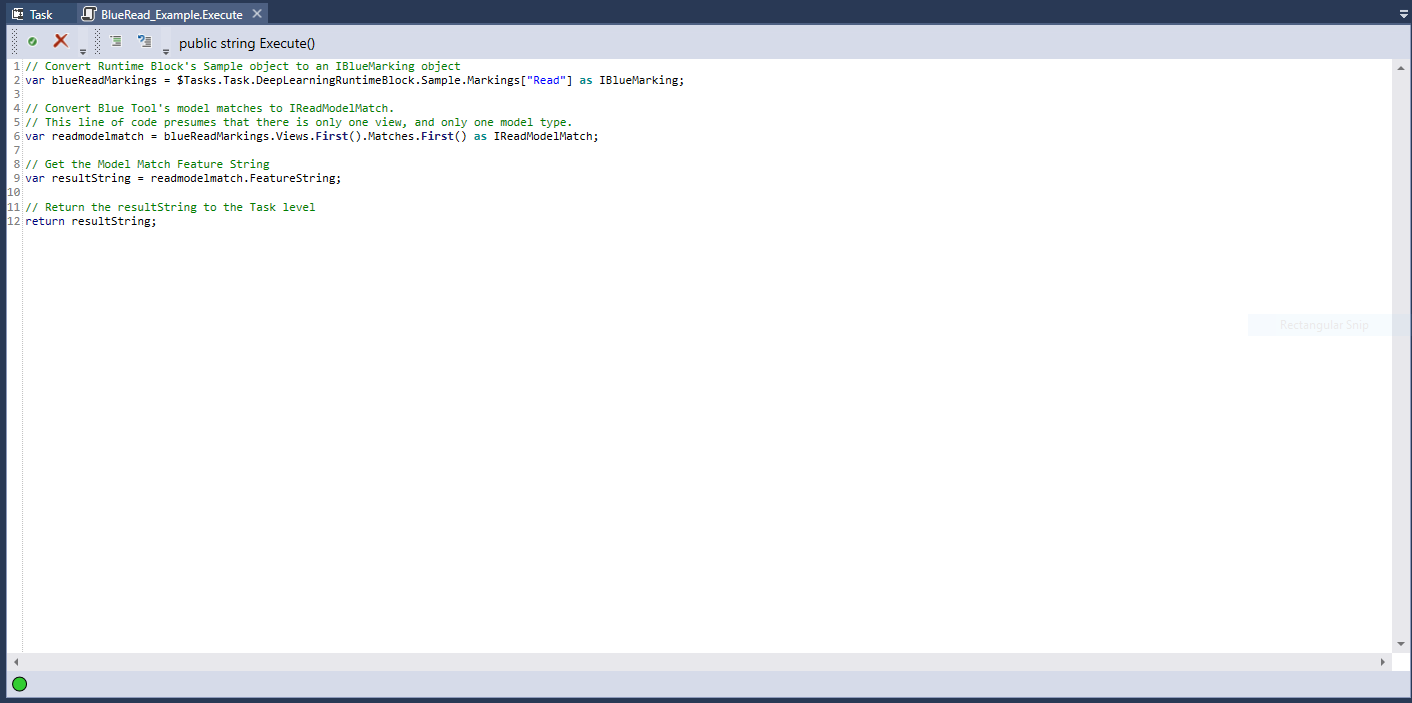The width and height of the screenshot is (1412, 703).
Task: Grab the first toolbar's dotted grip handle
Action: click(x=14, y=42)
